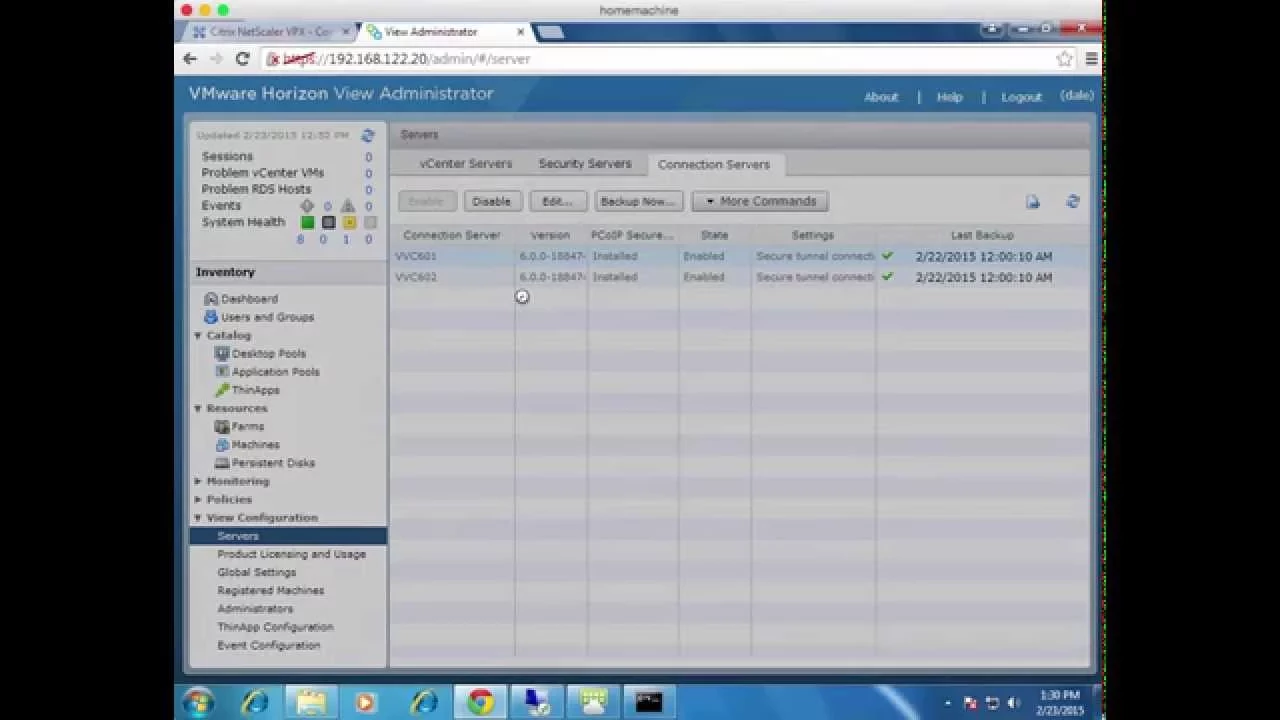
Task: Click the Users and Groups icon
Action: coord(211,317)
